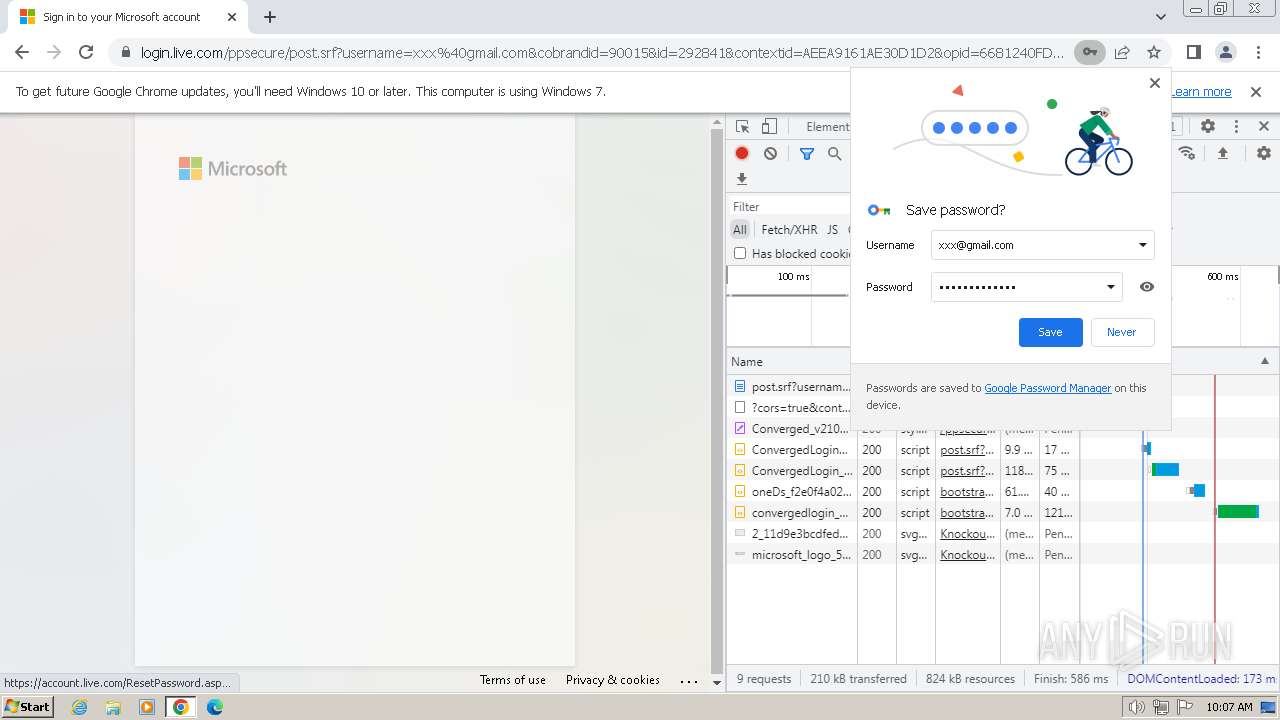
Task: Switch to the Elements DevTools tab
Action: [827, 127]
